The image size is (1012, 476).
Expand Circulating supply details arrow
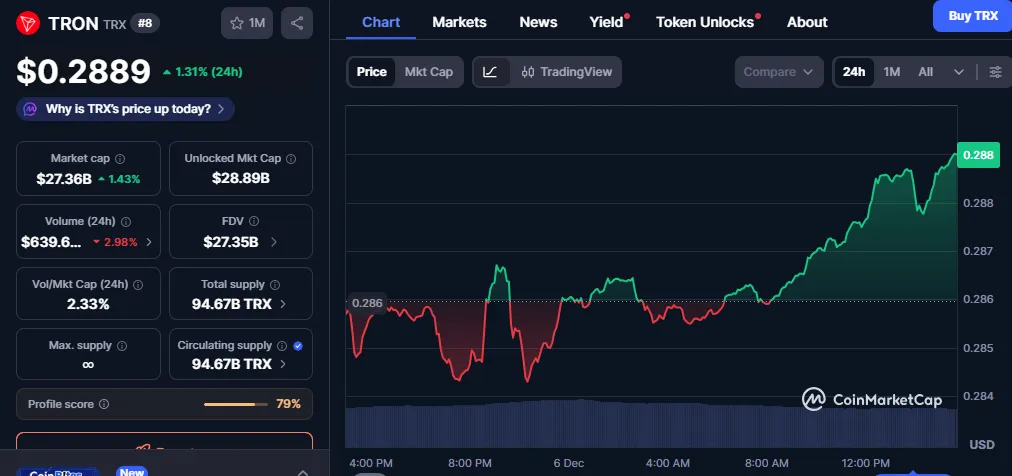click(x=283, y=364)
